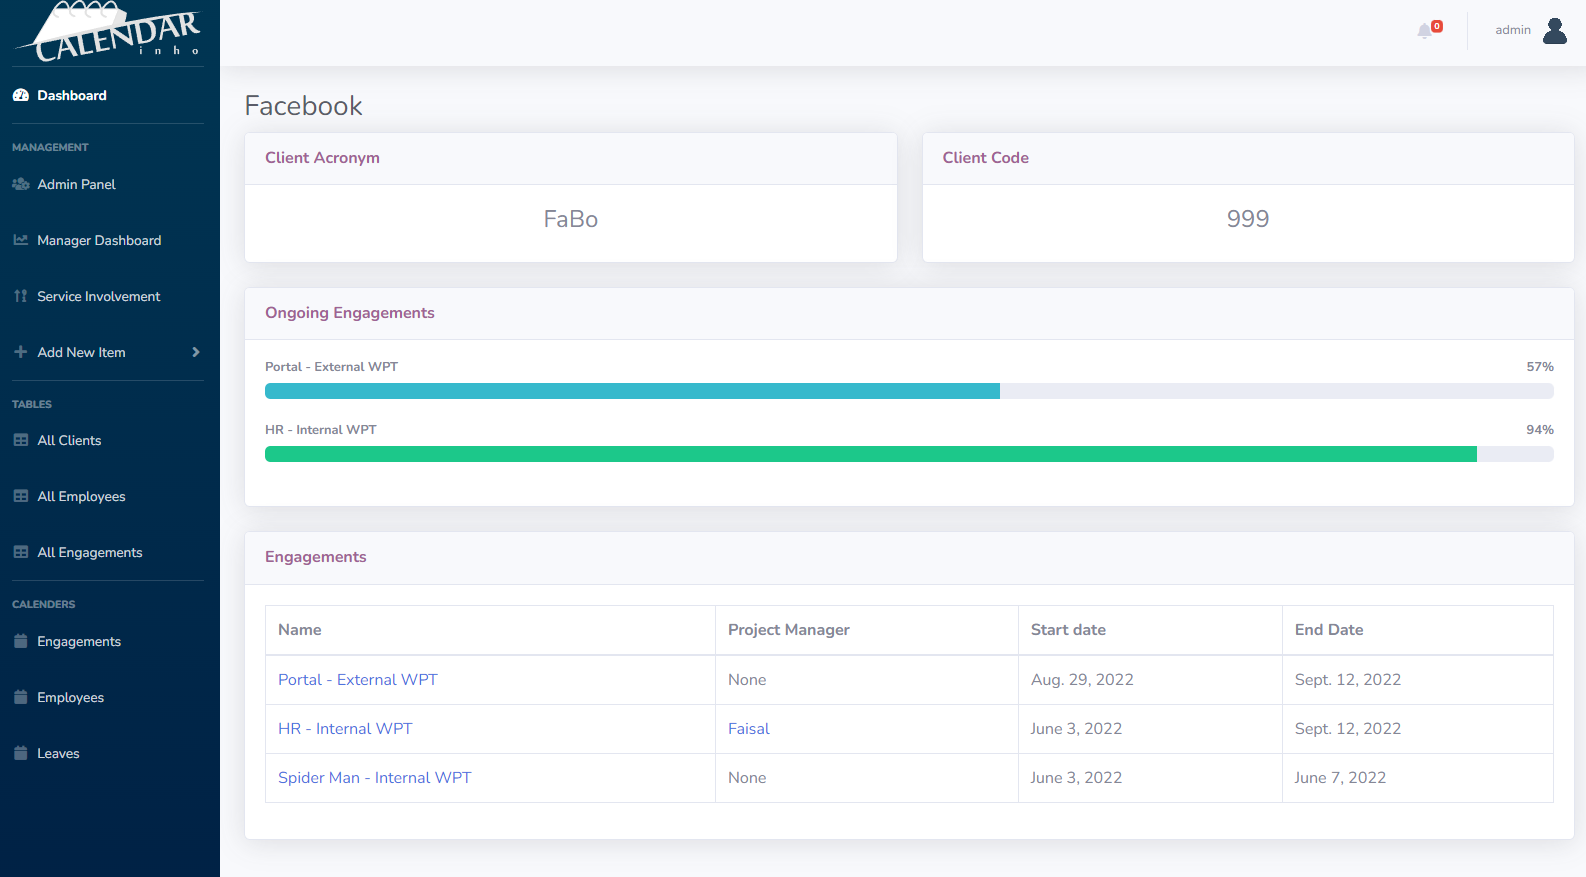Open the Portal - External WPT engagement link

point(358,680)
